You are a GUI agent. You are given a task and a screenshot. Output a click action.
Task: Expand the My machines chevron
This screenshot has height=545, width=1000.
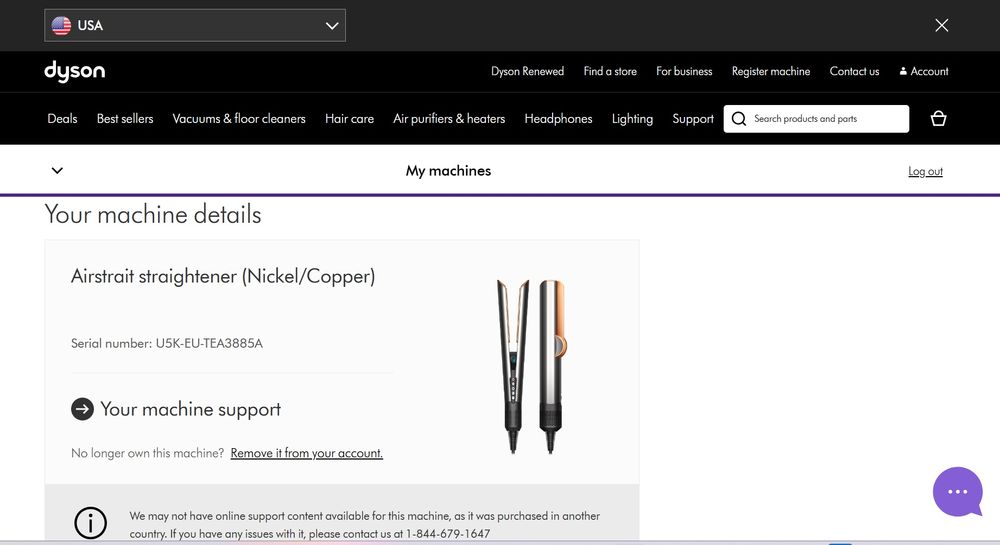57,171
